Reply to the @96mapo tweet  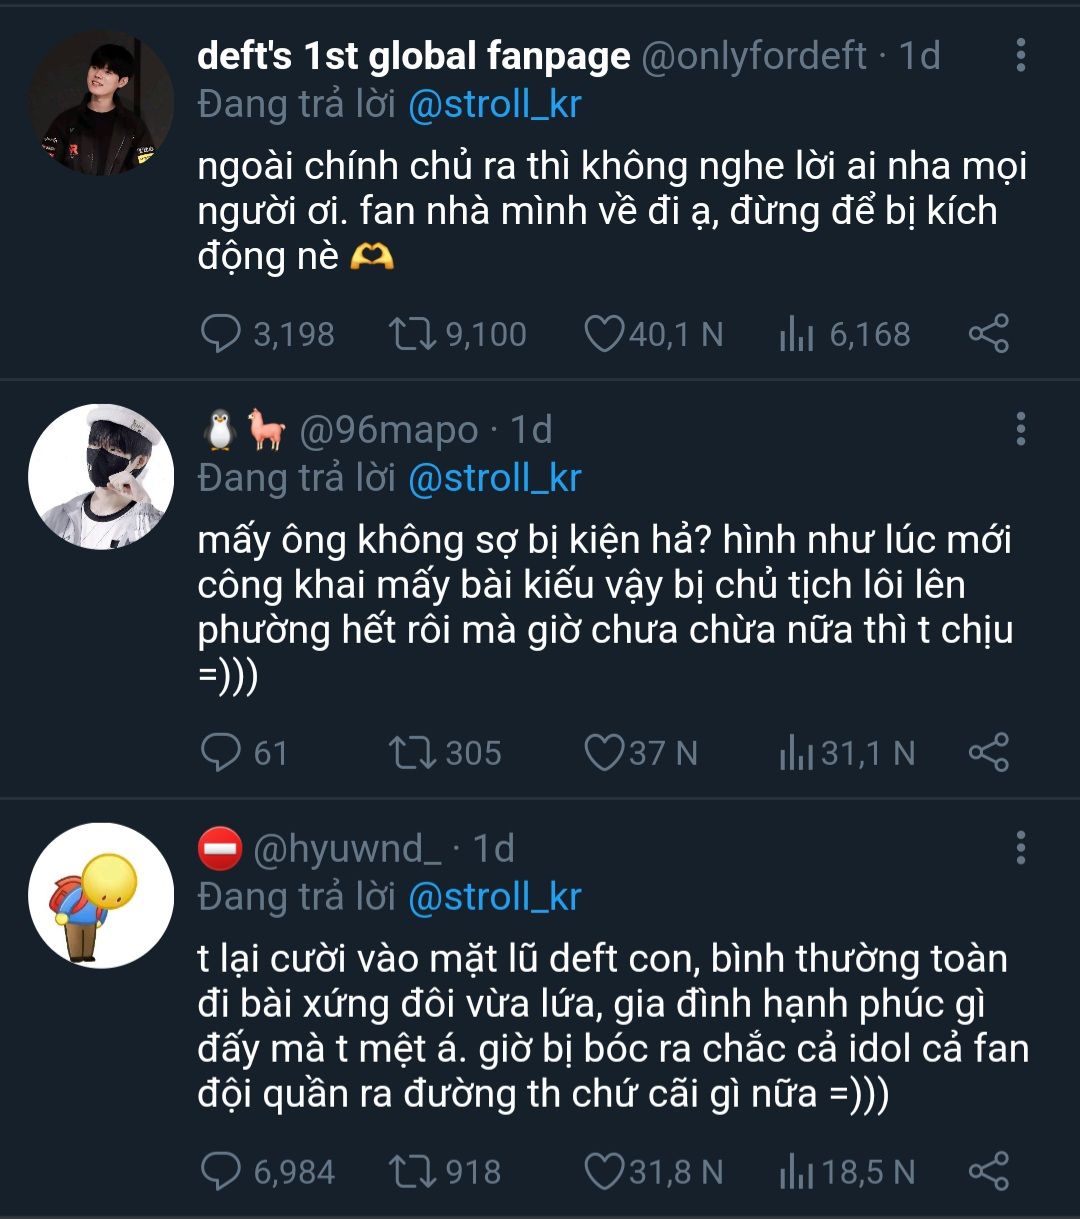point(221,753)
